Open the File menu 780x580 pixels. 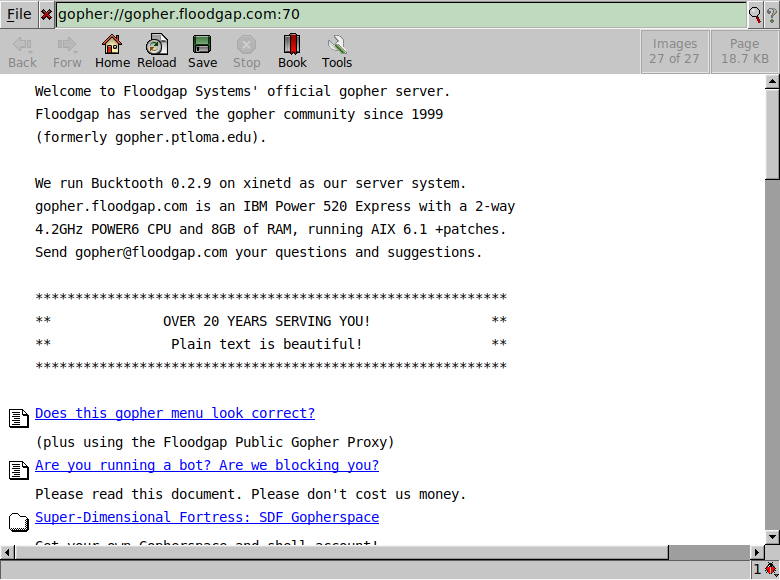click(x=19, y=14)
